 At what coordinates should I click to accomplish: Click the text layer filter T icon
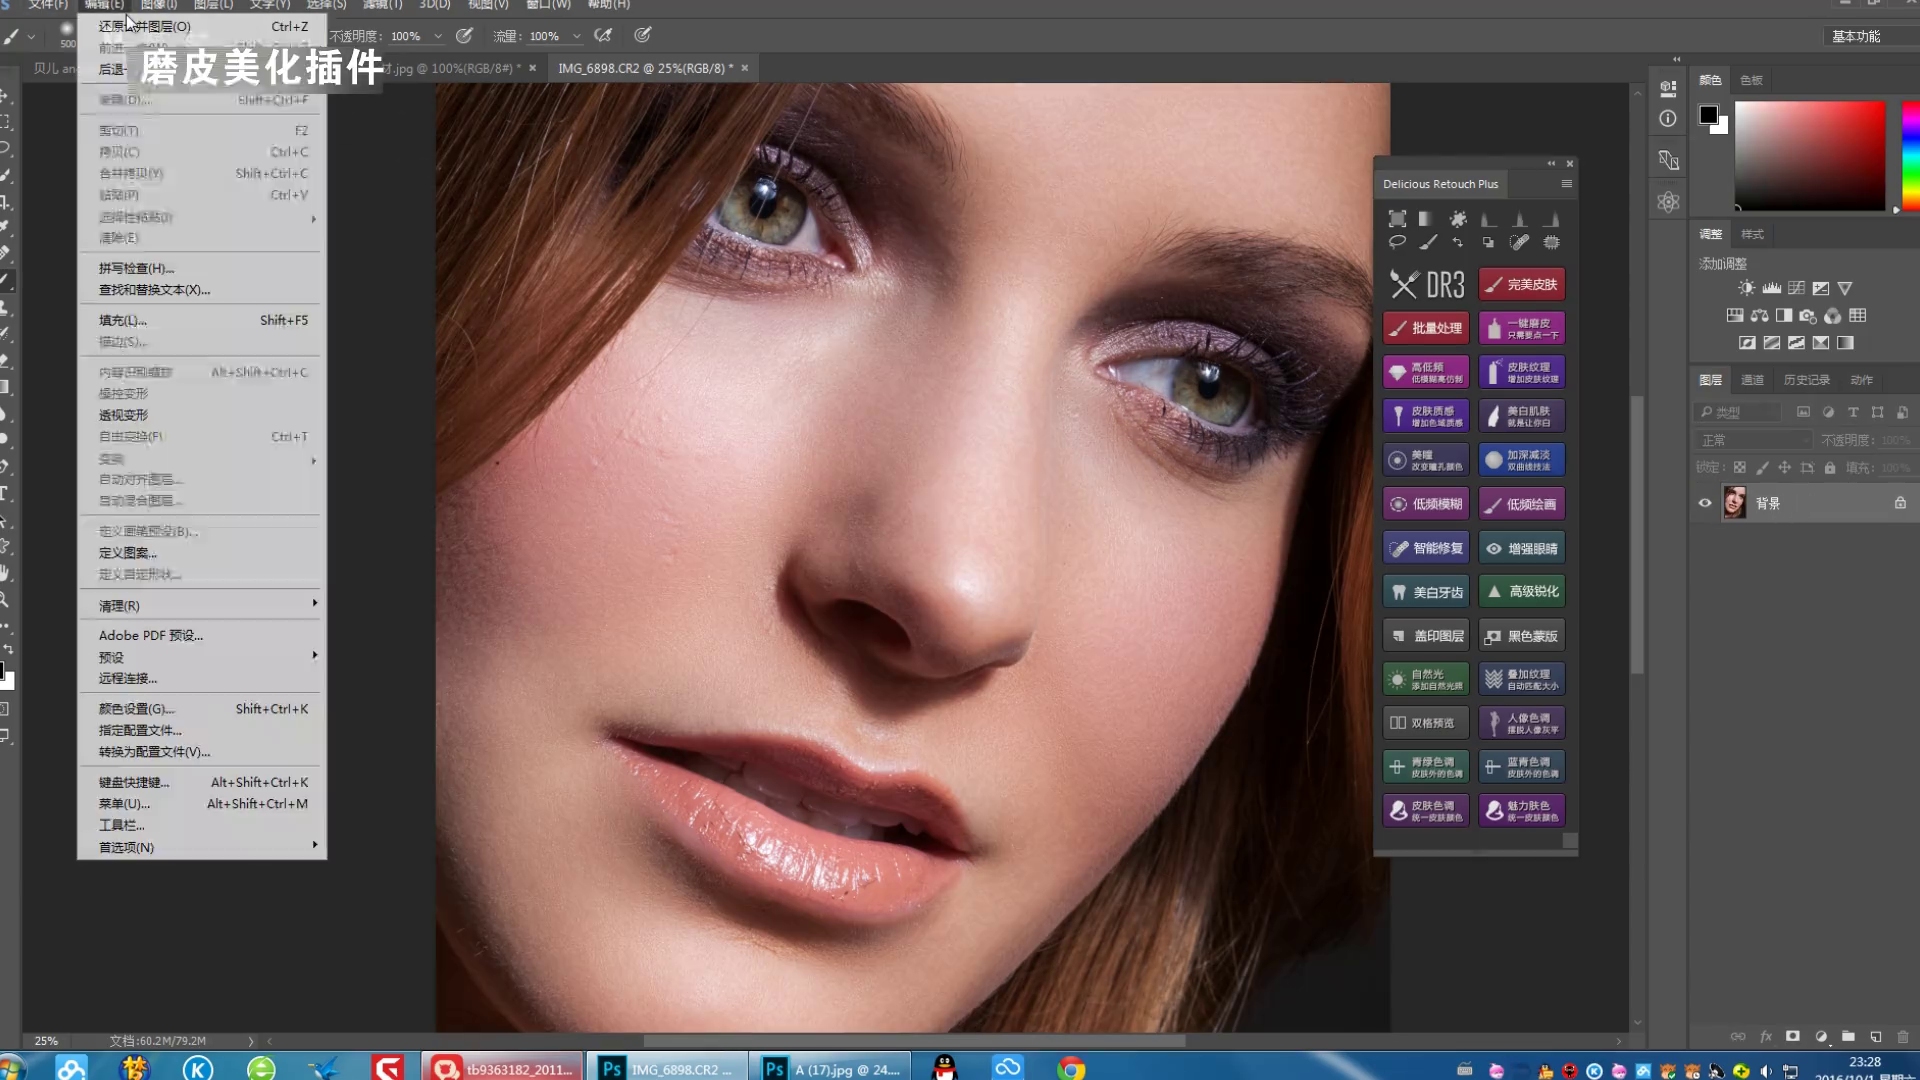pos(1853,412)
